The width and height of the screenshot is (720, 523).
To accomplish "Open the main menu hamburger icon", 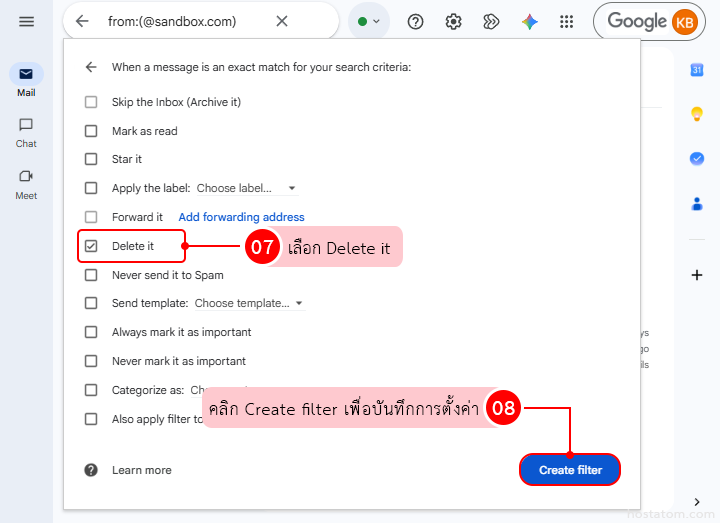I will 26,22.
